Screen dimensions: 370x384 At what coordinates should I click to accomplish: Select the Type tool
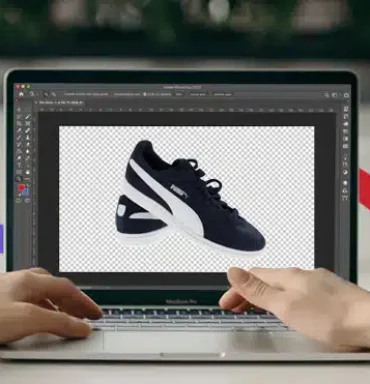click(x=19, y=165)
